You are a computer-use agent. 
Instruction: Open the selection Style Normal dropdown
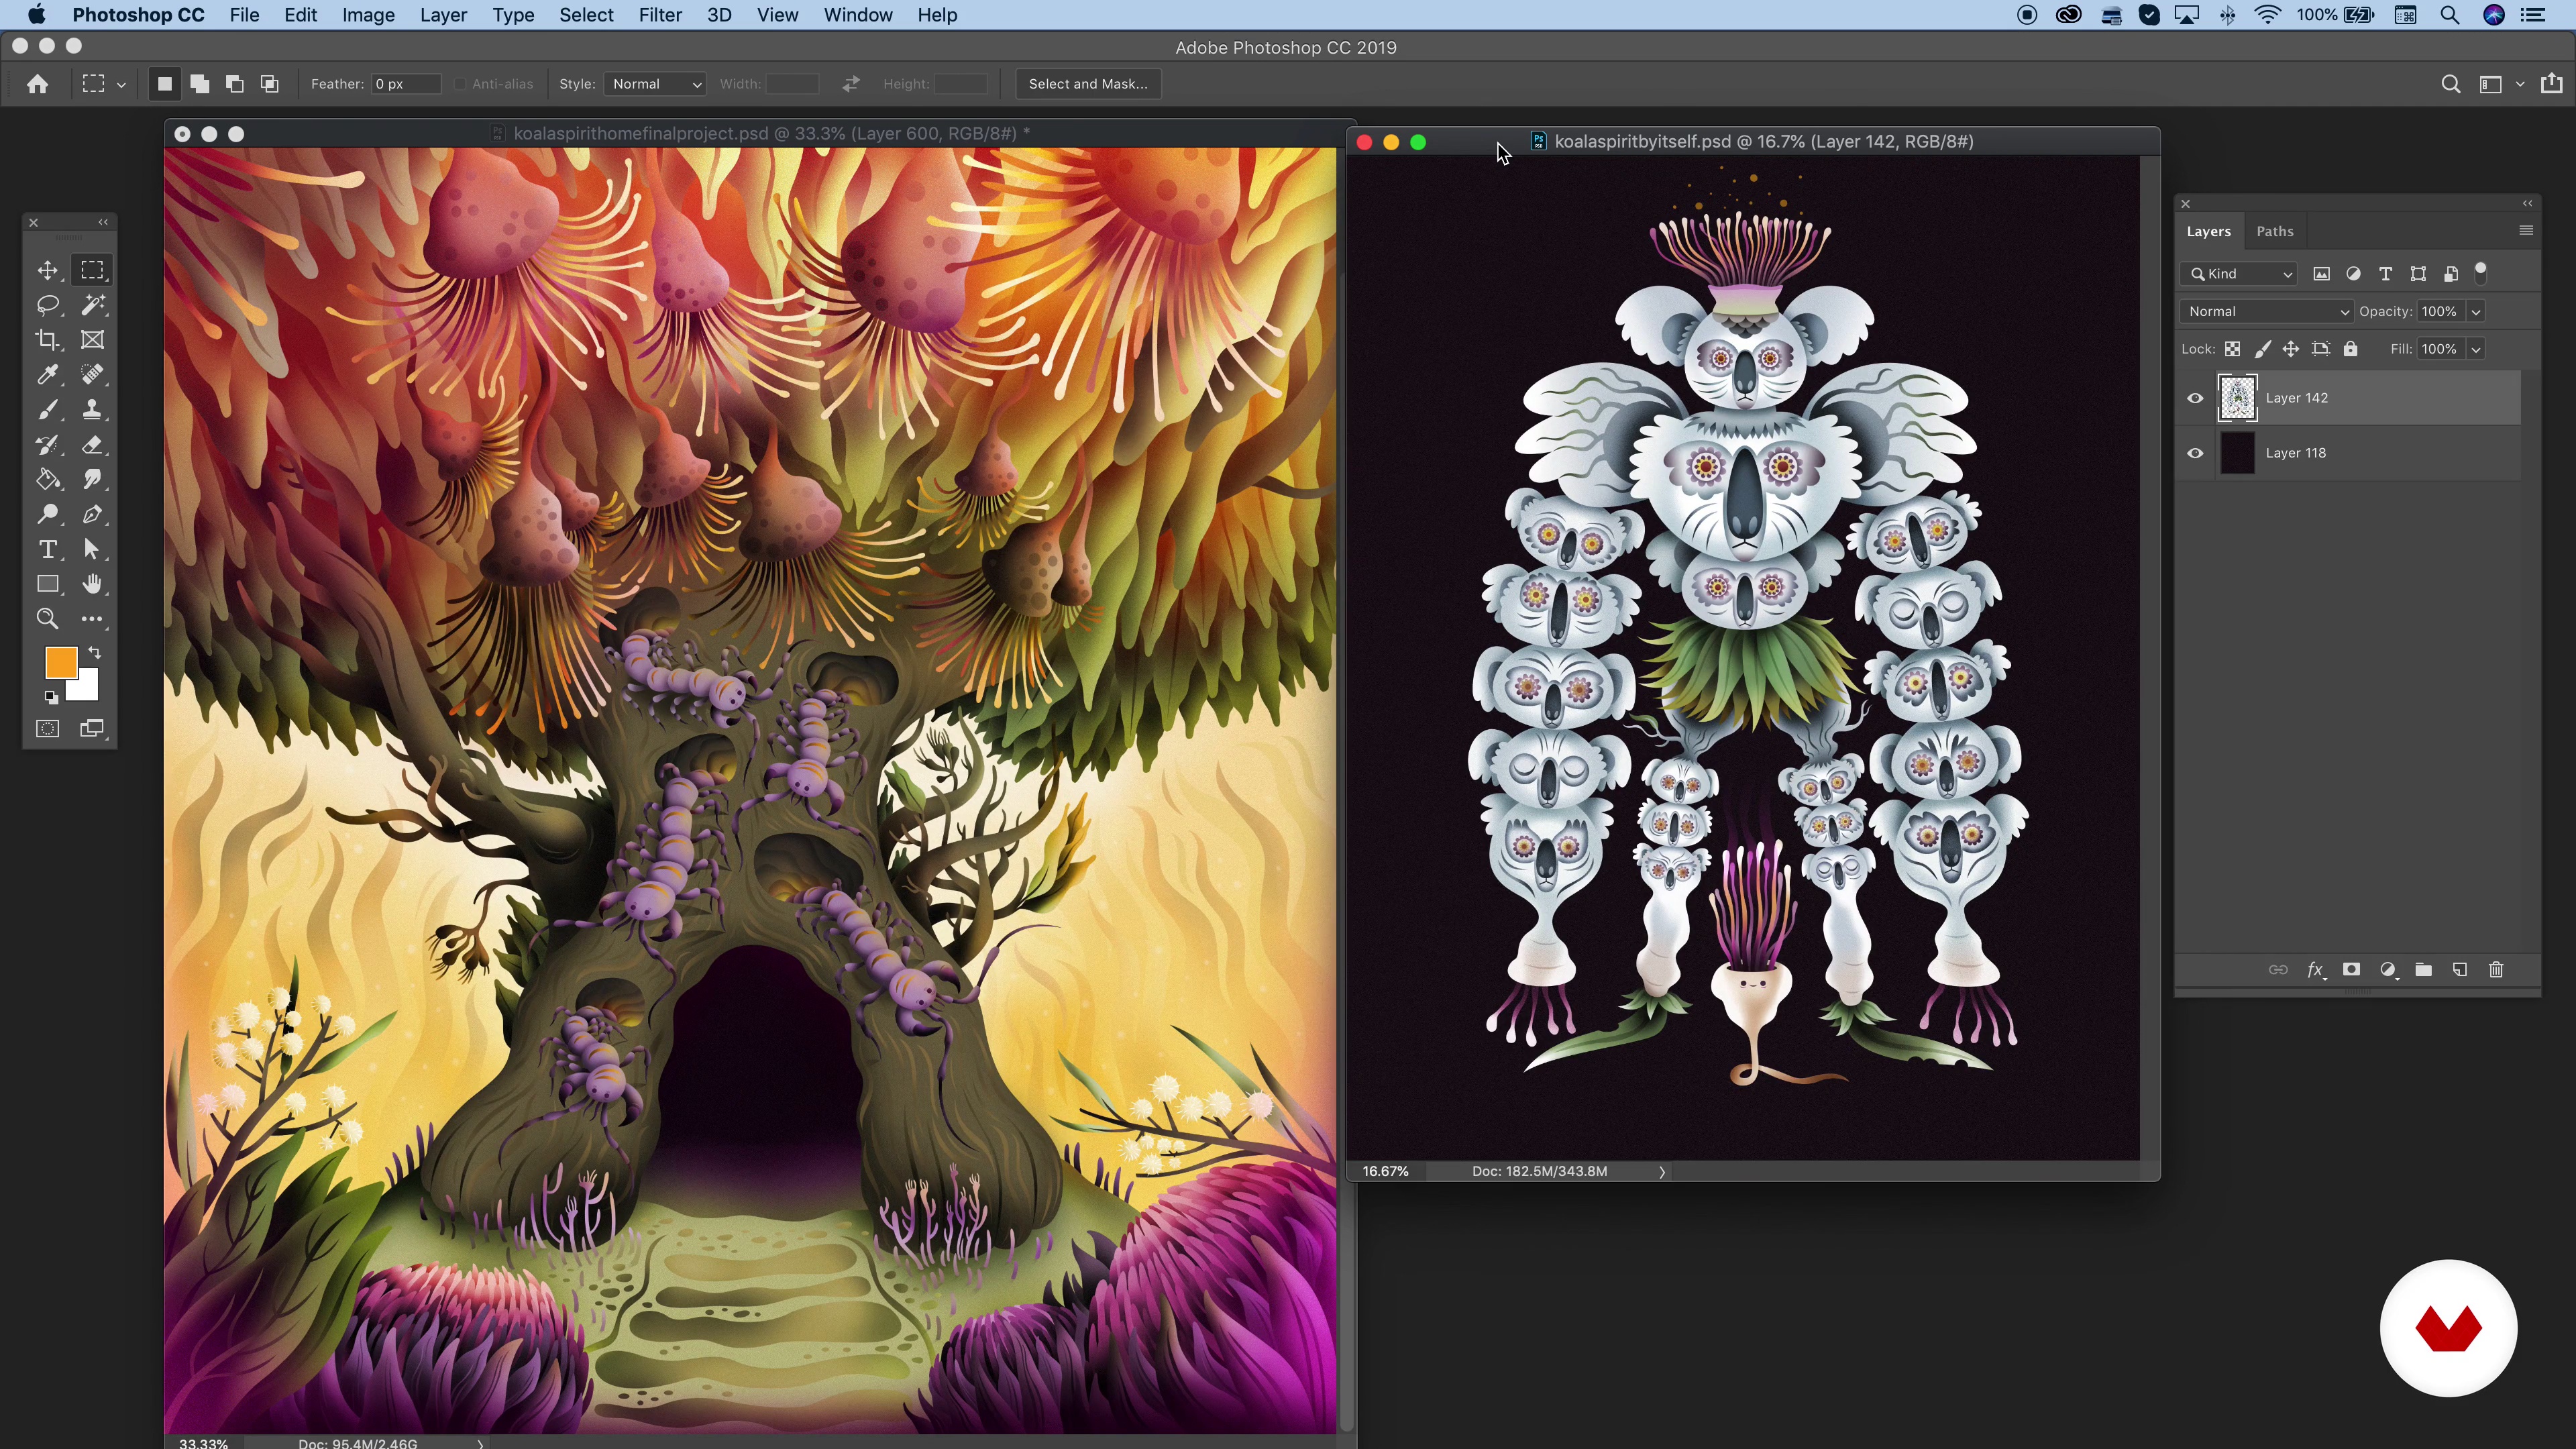pyautogui.click(x=655, y=84)
